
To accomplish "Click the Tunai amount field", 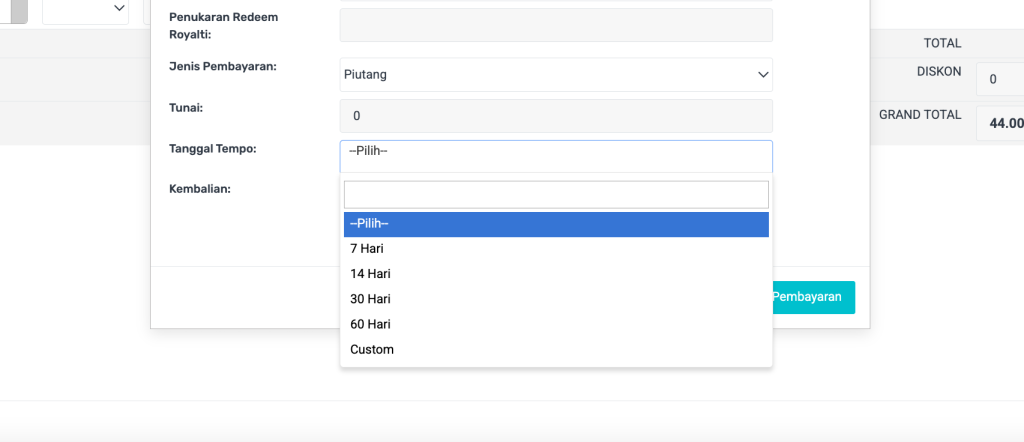I will point(556,116).
